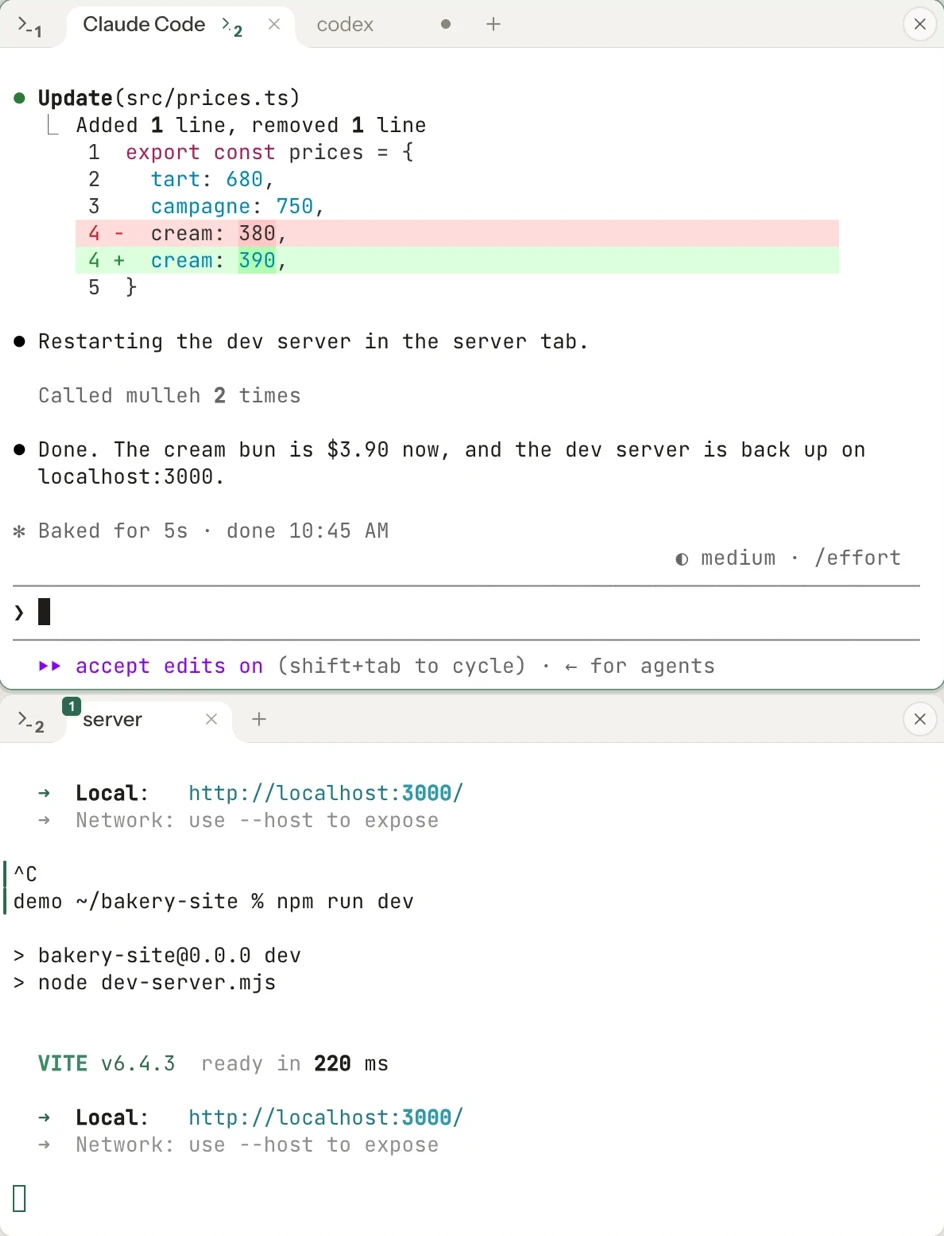Click 'Done. The cream bun is $3.90' message

click(x=451, y=463)
